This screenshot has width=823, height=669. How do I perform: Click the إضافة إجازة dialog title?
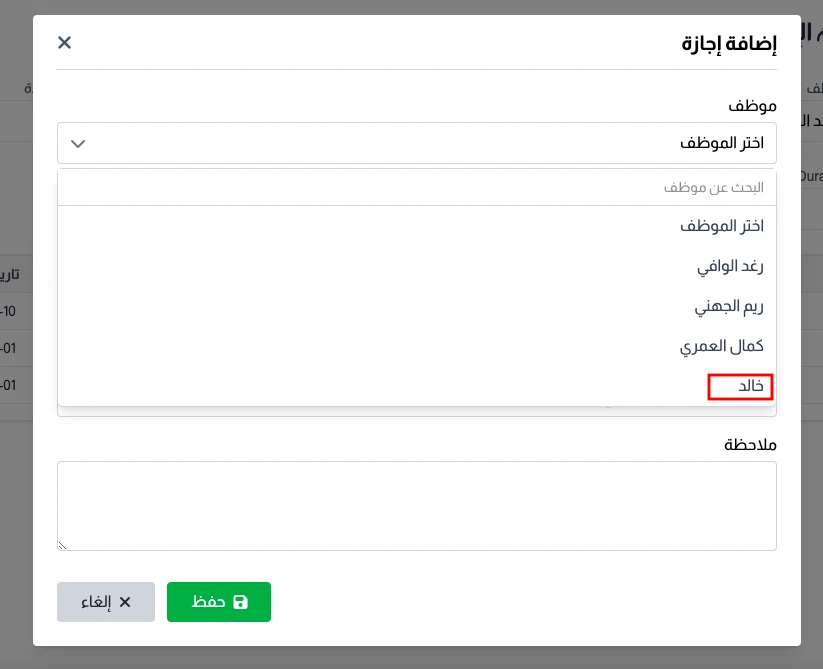pos(729,43)
